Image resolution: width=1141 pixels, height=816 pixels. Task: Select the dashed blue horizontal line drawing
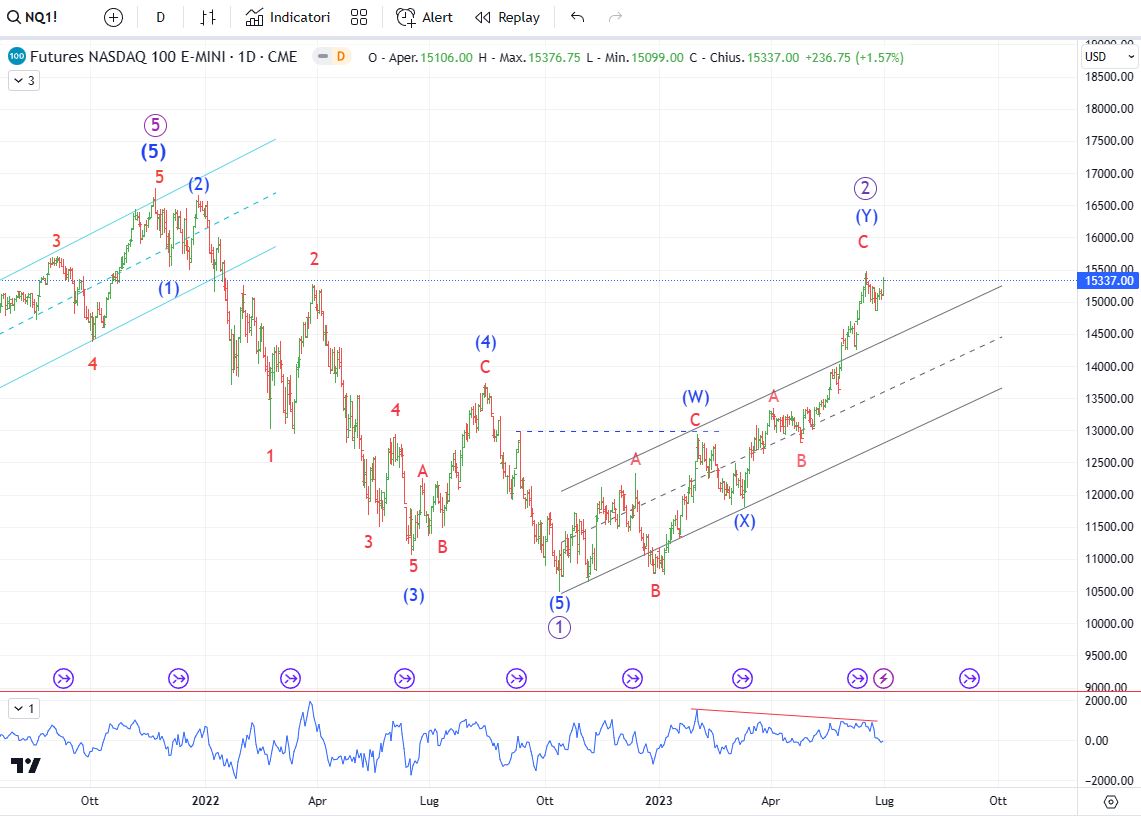[x=619, y=432]
